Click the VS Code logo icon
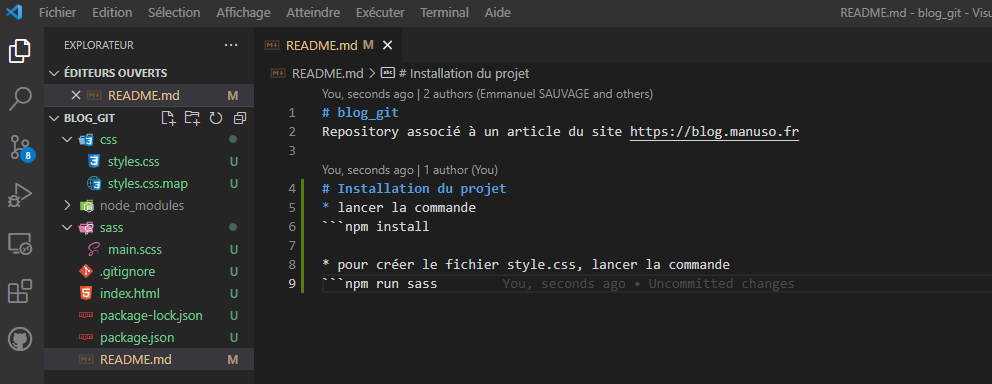992x384 pixels. (13, 12)
